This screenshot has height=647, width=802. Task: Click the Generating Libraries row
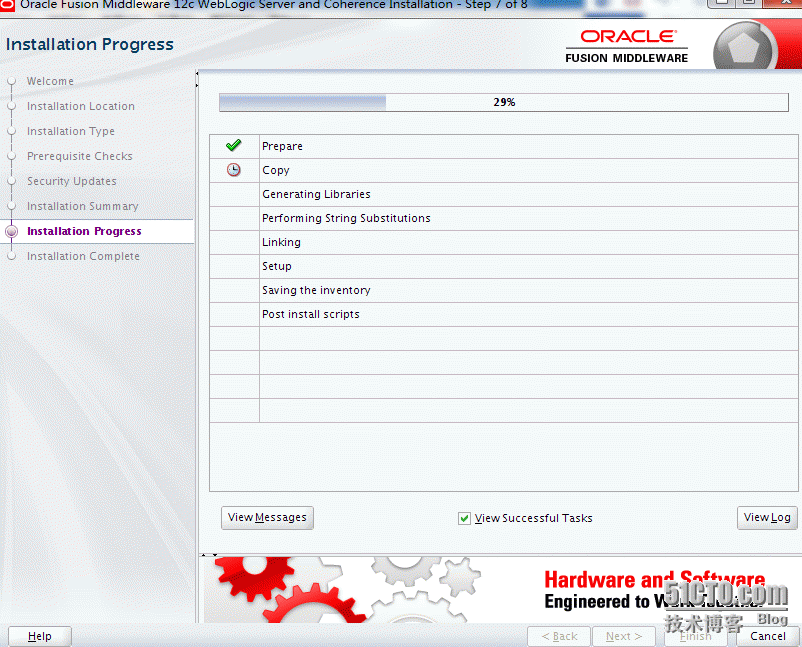click(504, 194)
